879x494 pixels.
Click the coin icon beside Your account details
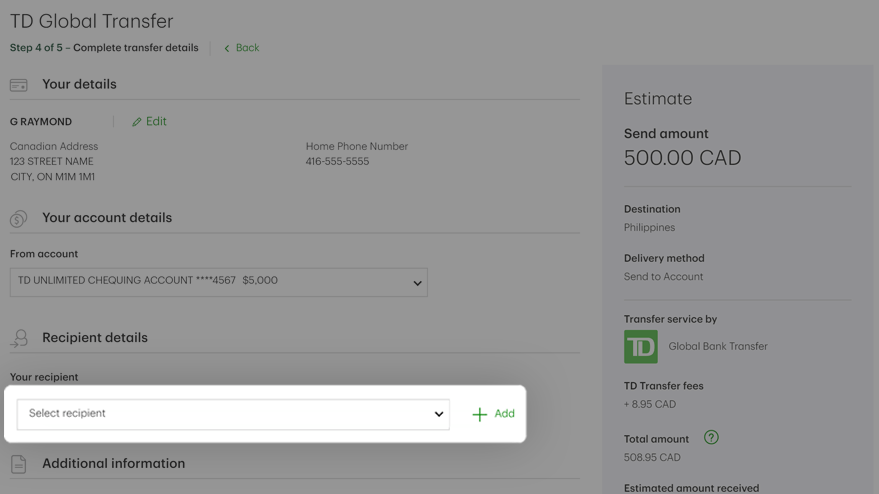pos(18,218)
